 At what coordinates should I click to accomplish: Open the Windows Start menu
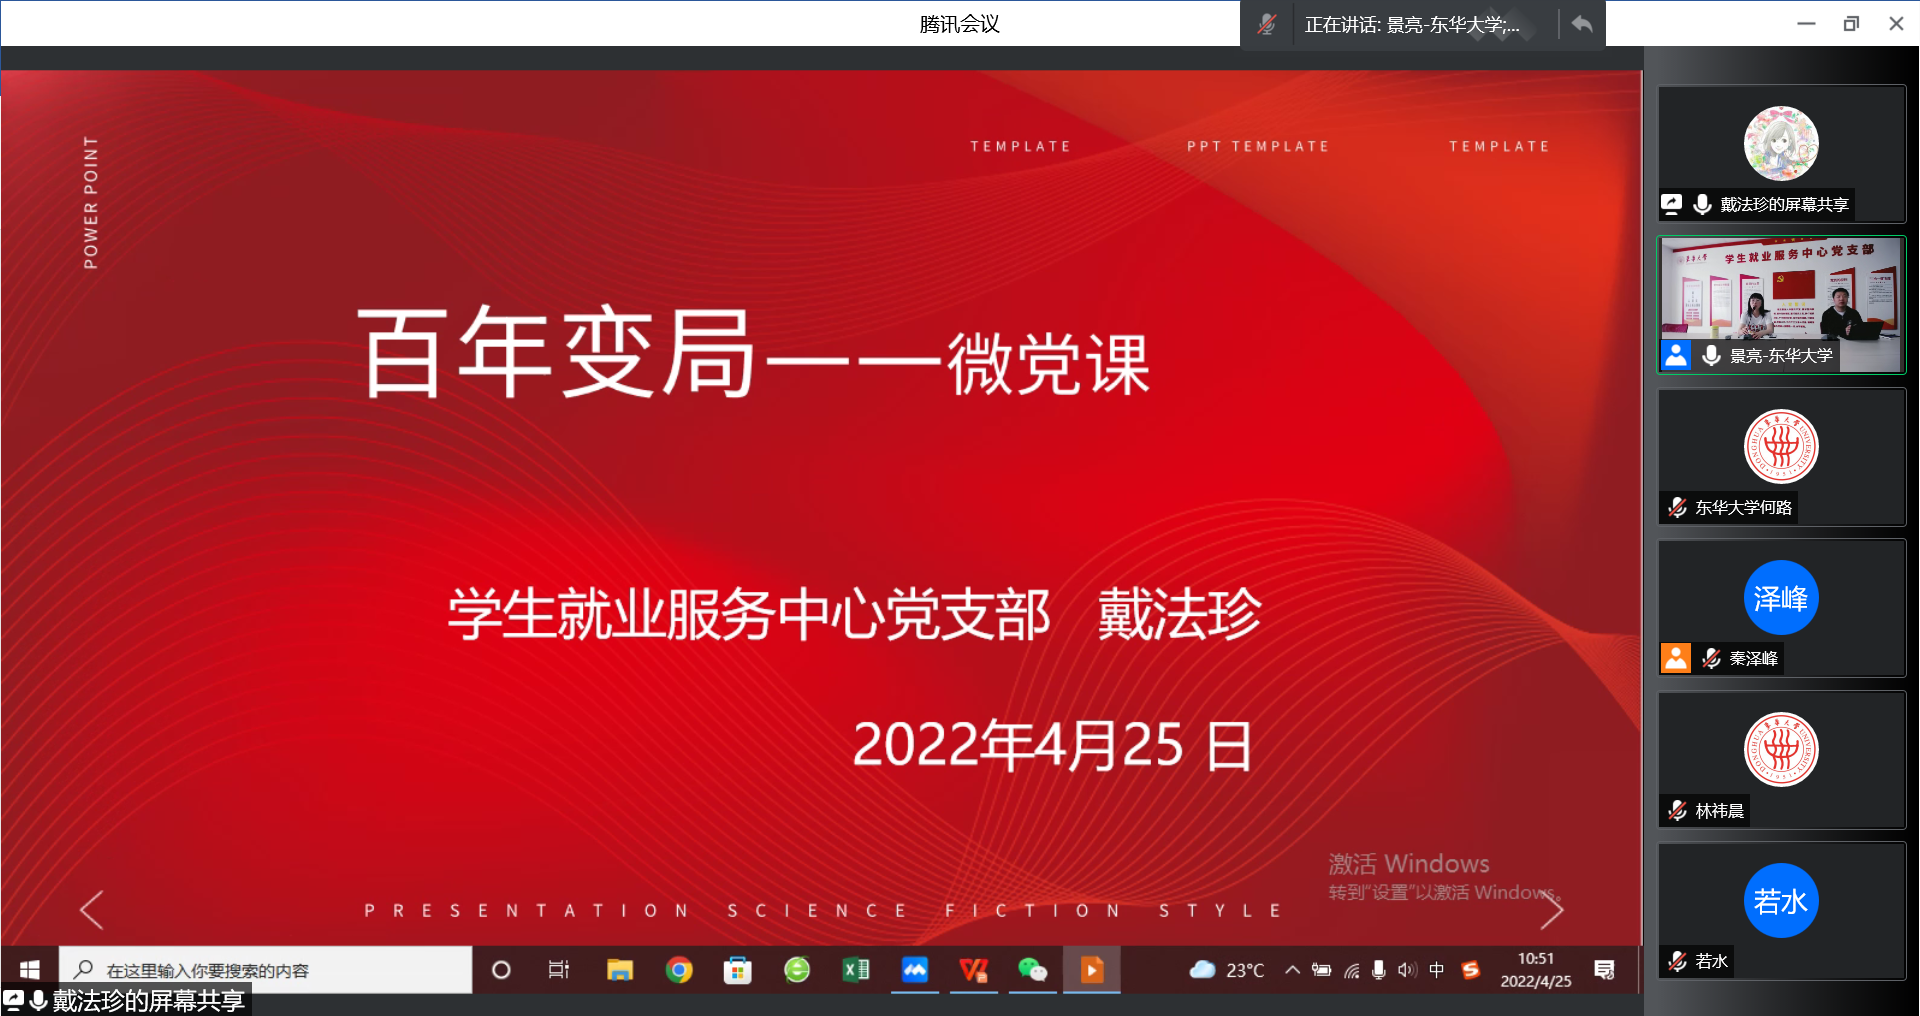[x=29, y=969]
